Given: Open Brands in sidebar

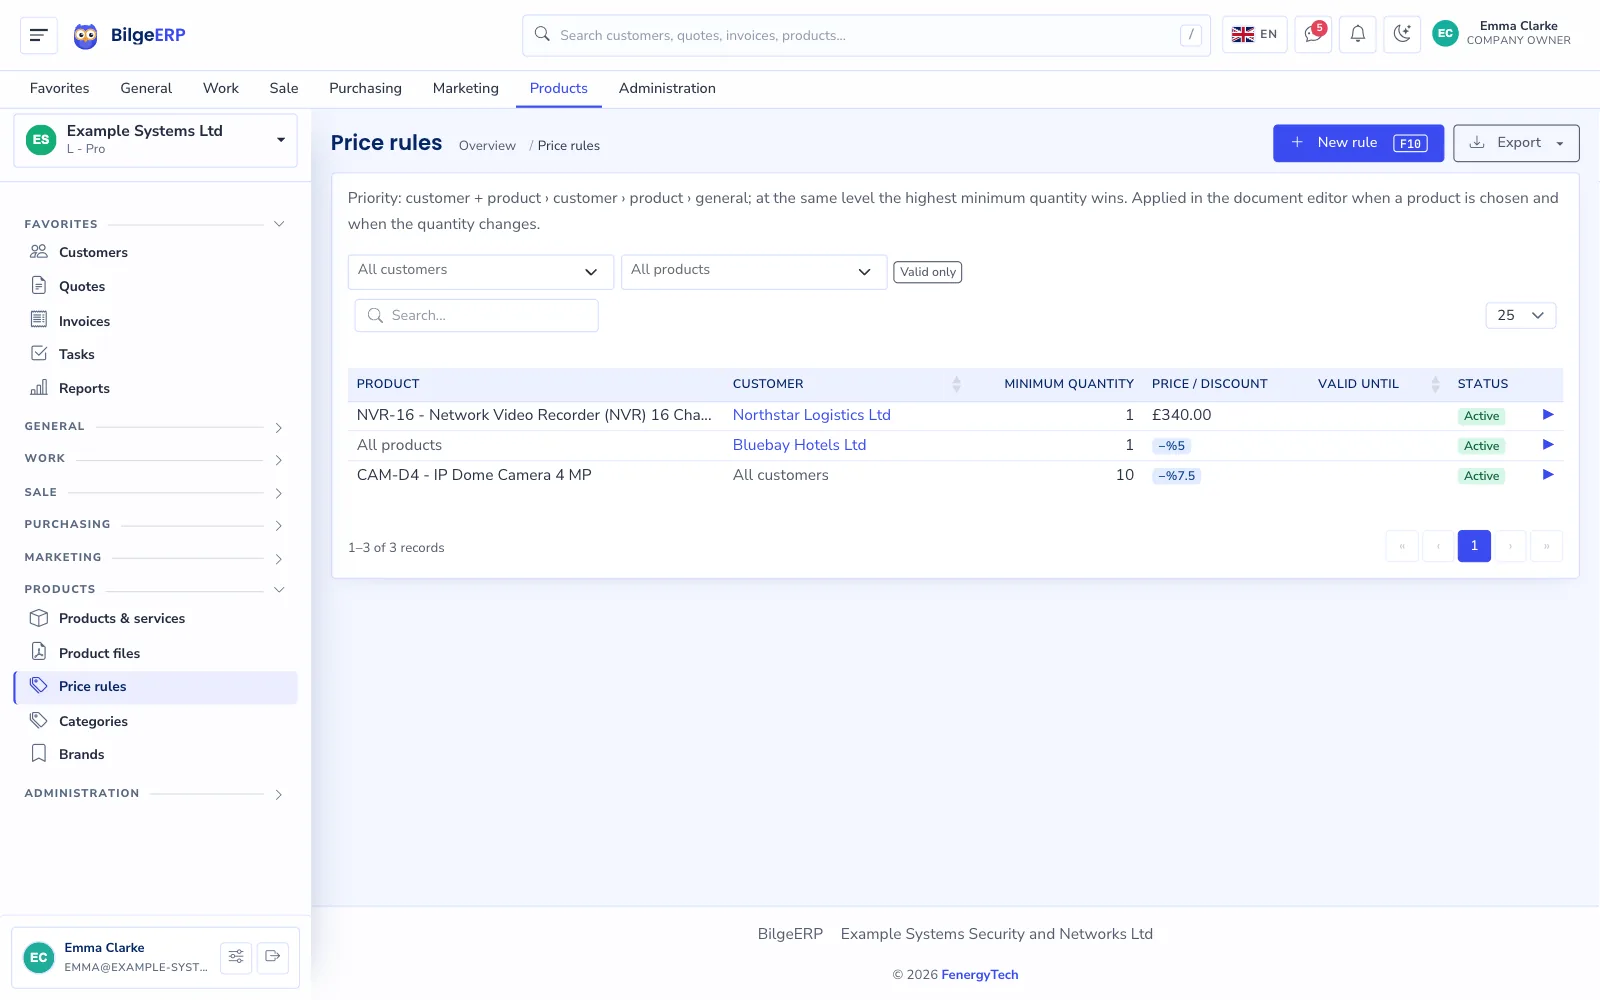Looking at the screenshot, I should coord(155,754).
